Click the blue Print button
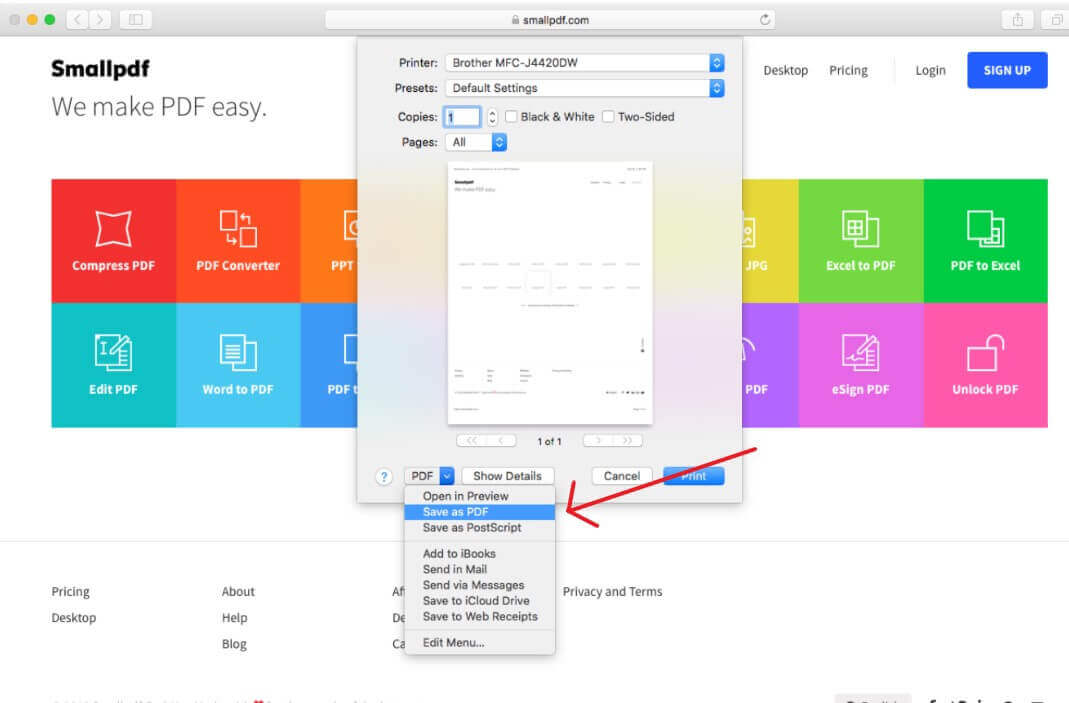Viewport: 1069px width, 703px height. (x=693, y=476)
